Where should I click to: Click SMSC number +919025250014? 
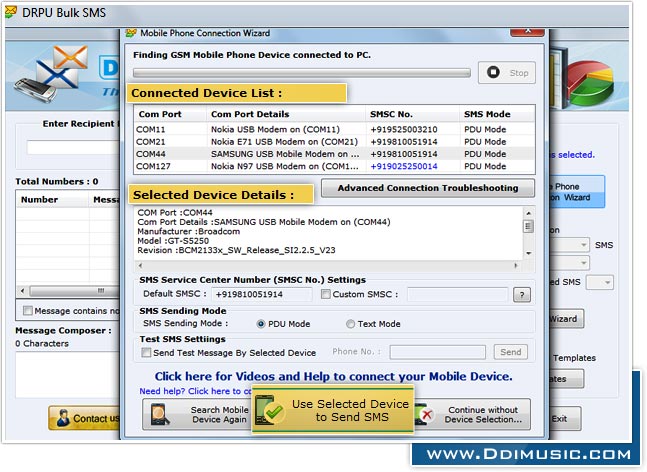(404, 167)
